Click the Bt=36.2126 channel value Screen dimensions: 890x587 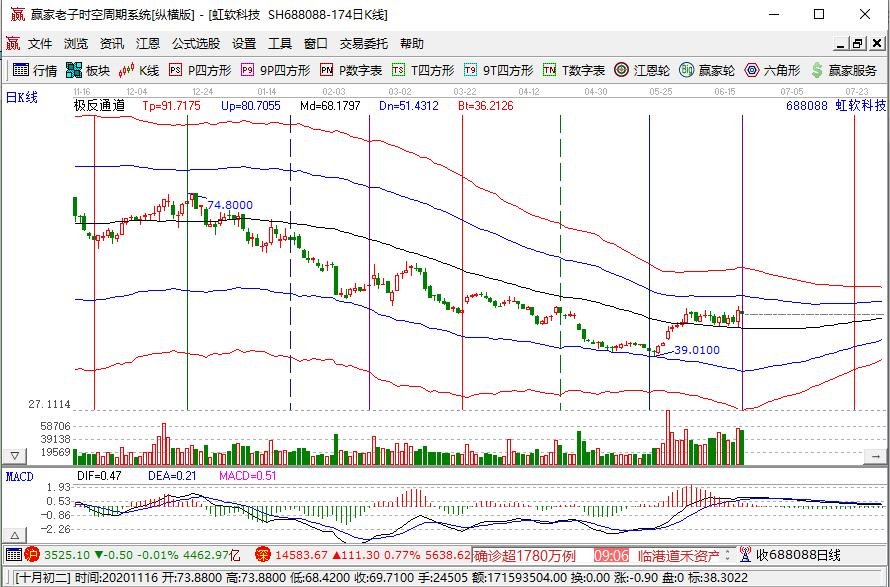coord(486,106)
